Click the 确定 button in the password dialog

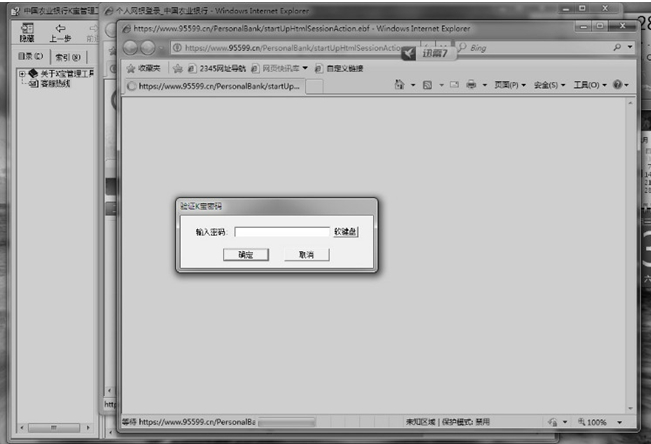click(245, 255)
